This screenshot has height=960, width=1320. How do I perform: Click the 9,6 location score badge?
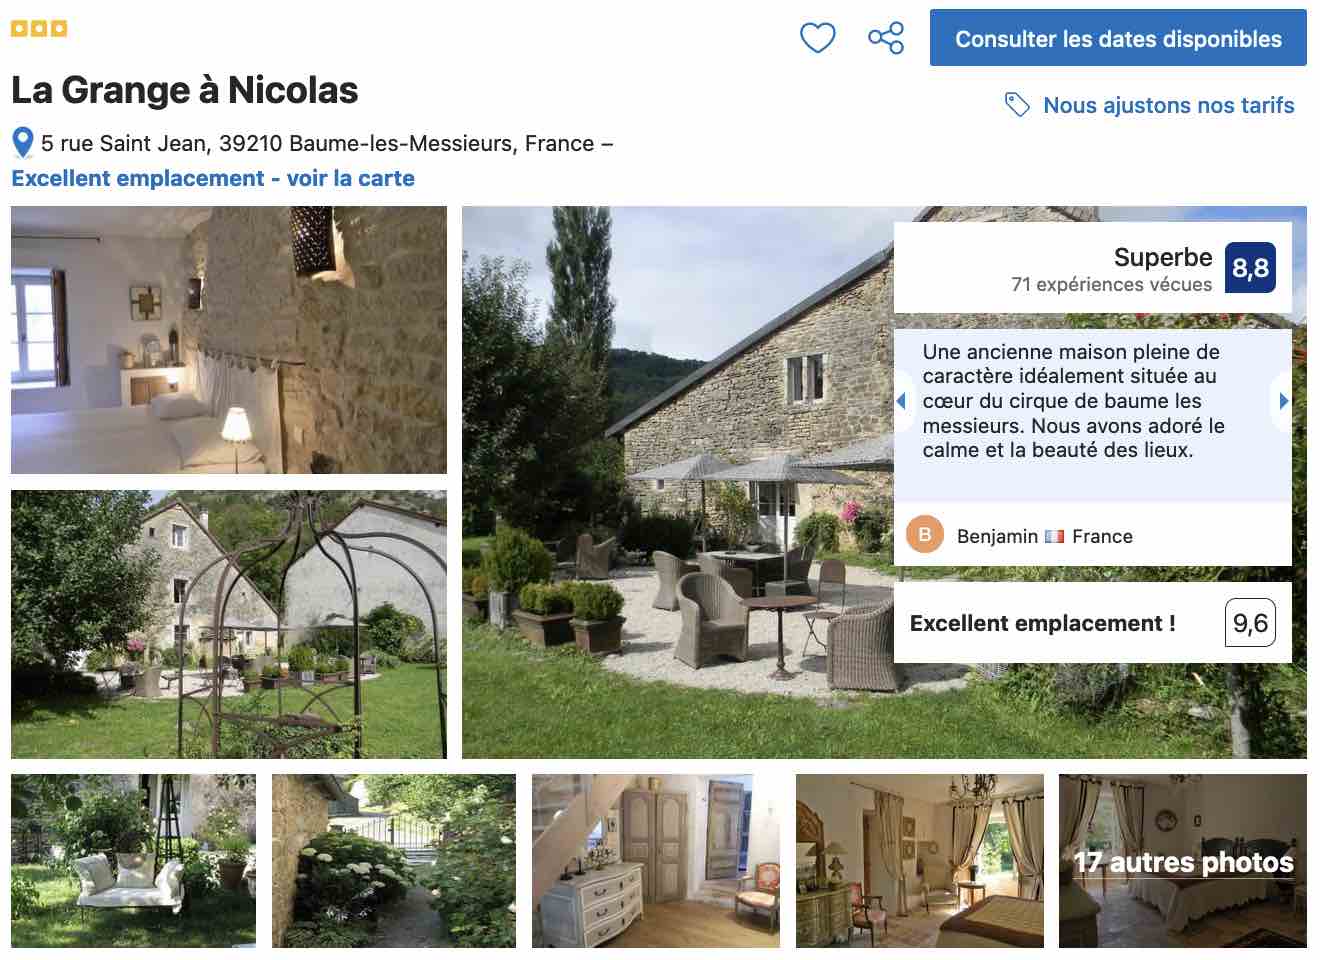click(1250, 623)
